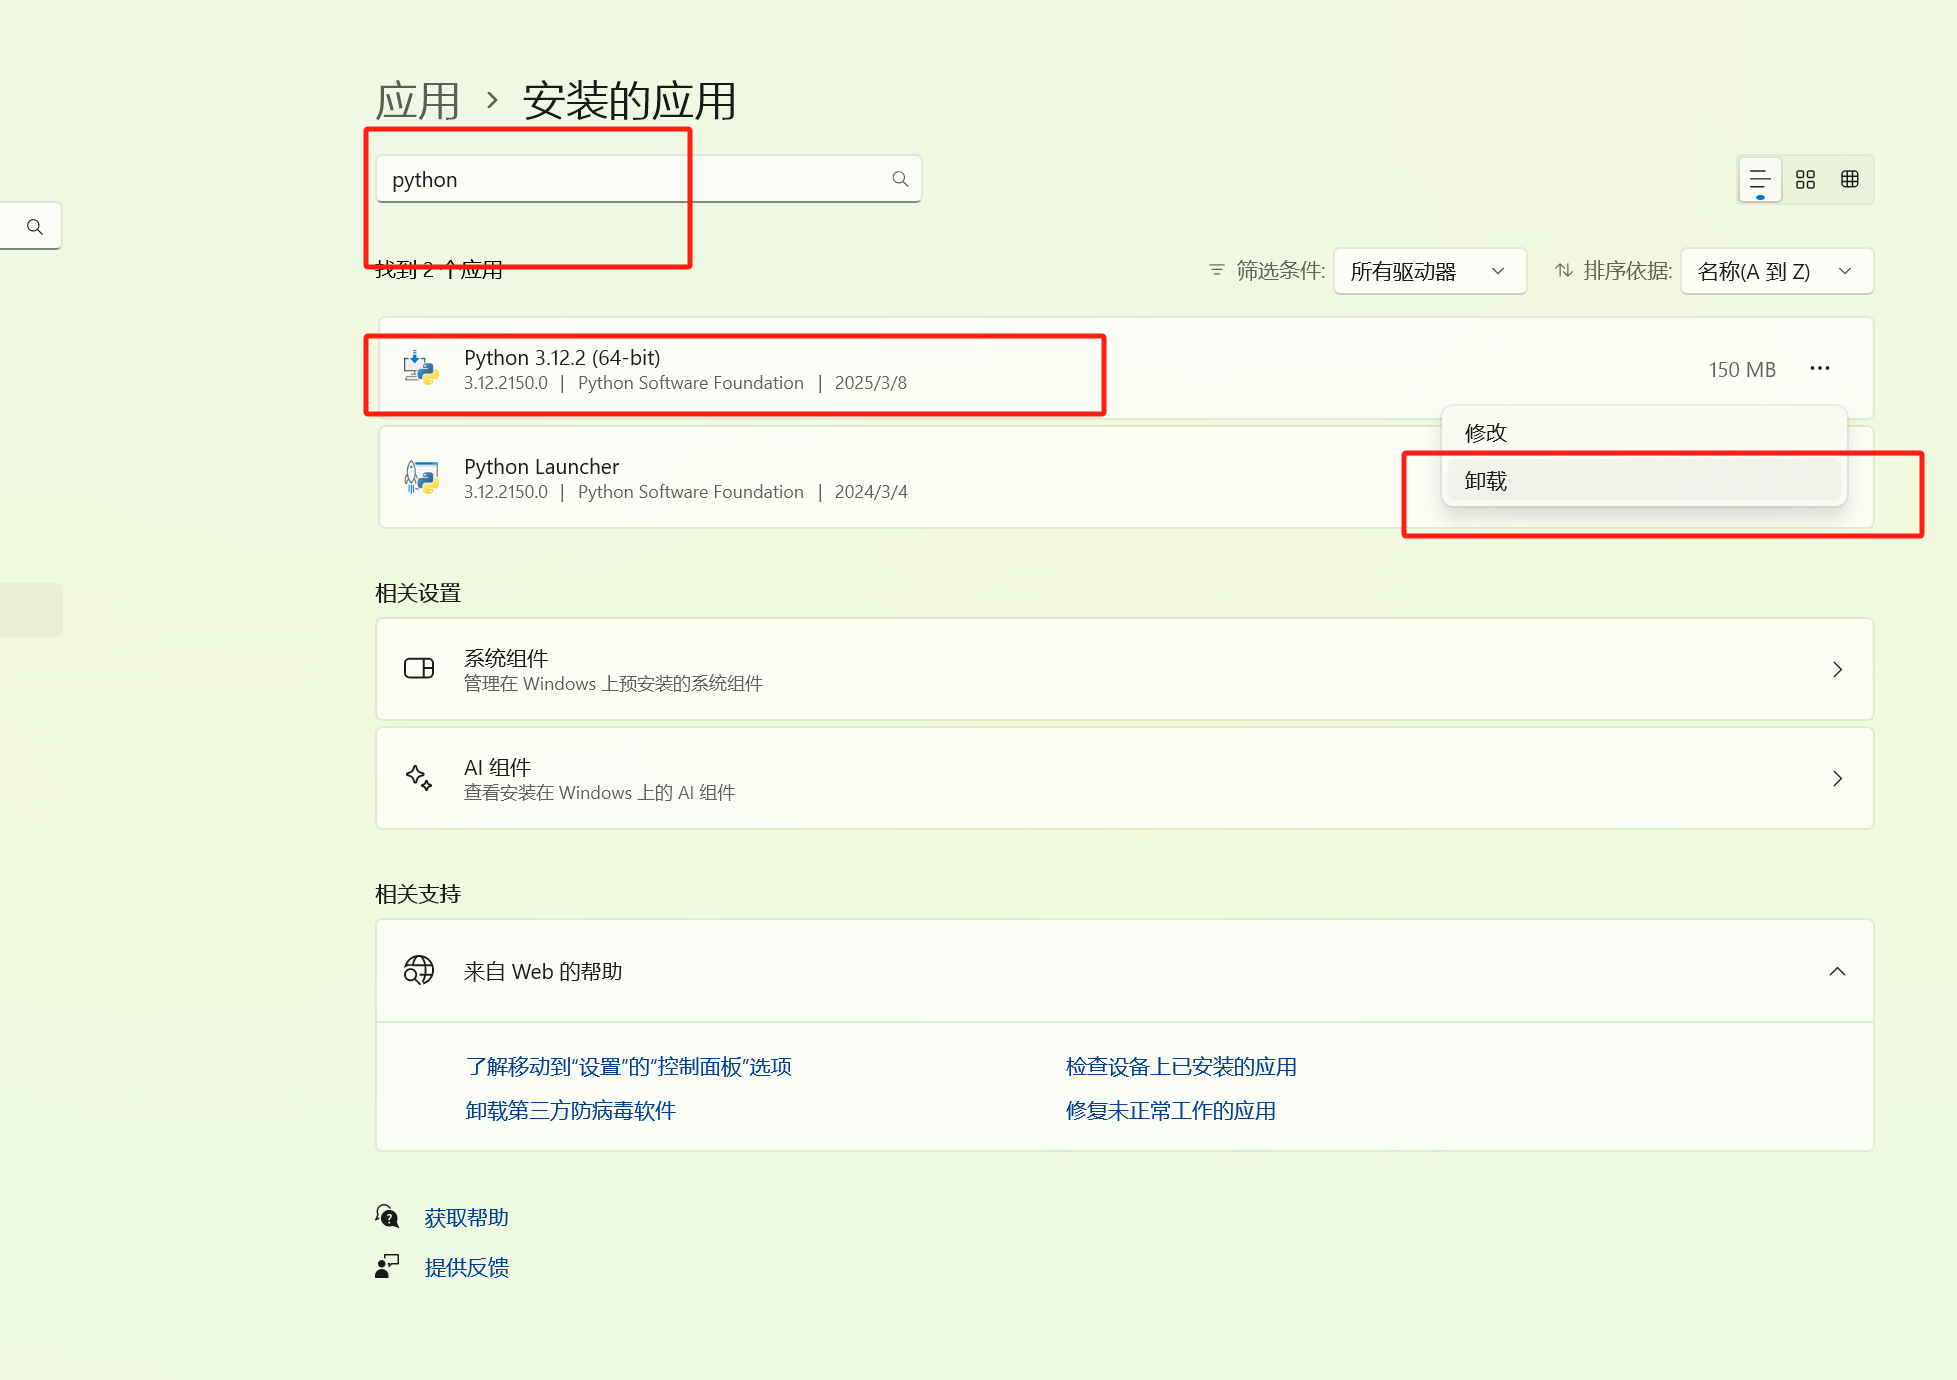The image size is (1957, 1380).
Task: Switch to list view layout
Action: (1760, 180)
